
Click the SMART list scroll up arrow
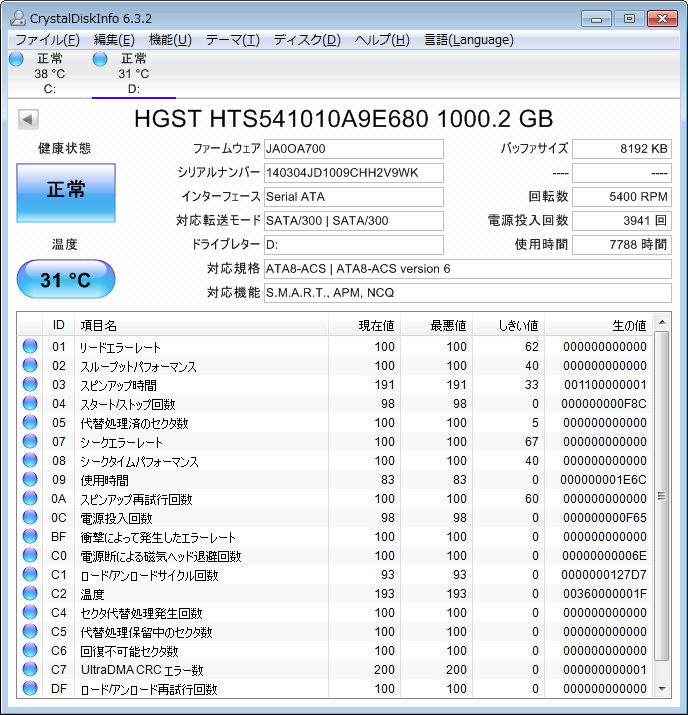tap(662, 322)
